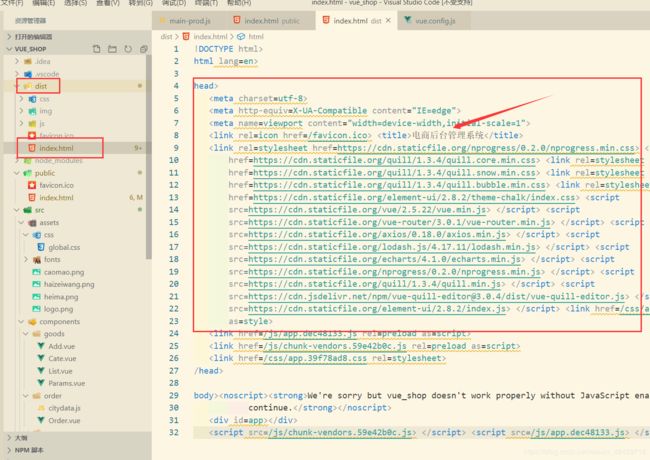Click html symbol in the breadcrumb
Screen dimensions: 650x460
(256, 36)
